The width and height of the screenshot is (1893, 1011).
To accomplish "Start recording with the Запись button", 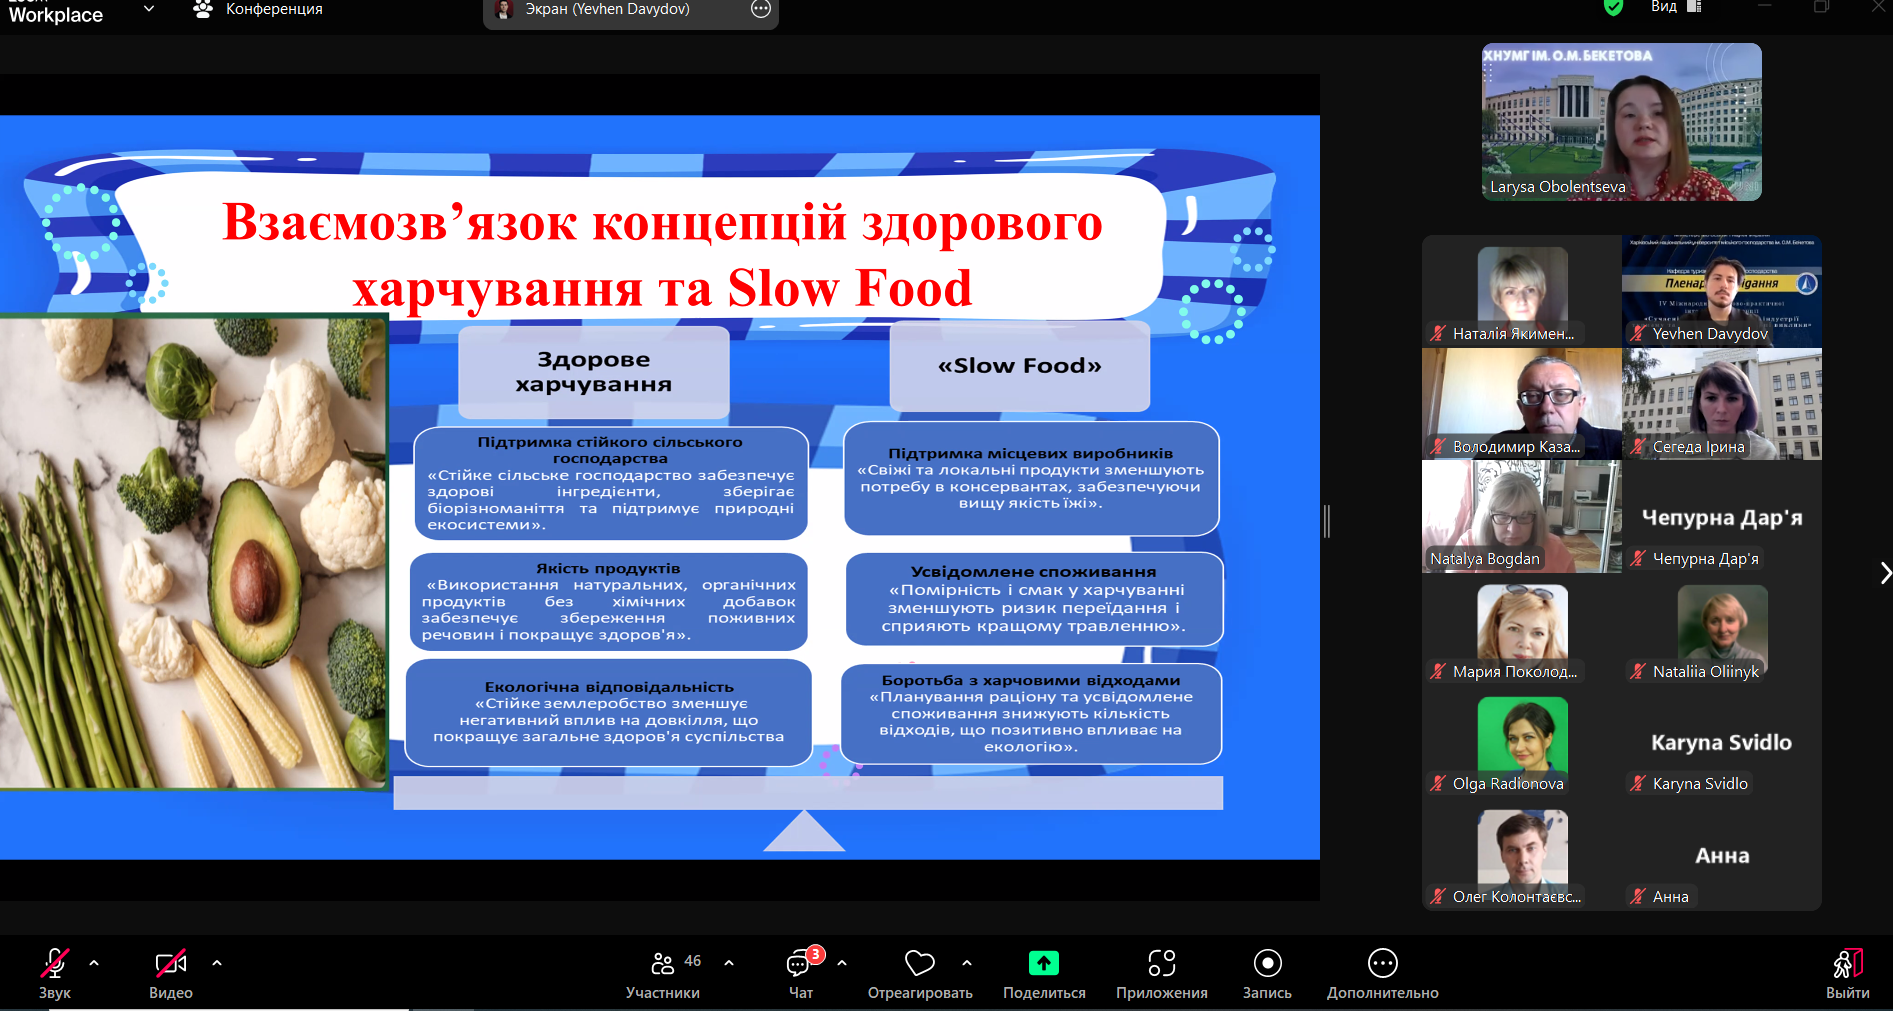I will click(x=1267, y=973).
